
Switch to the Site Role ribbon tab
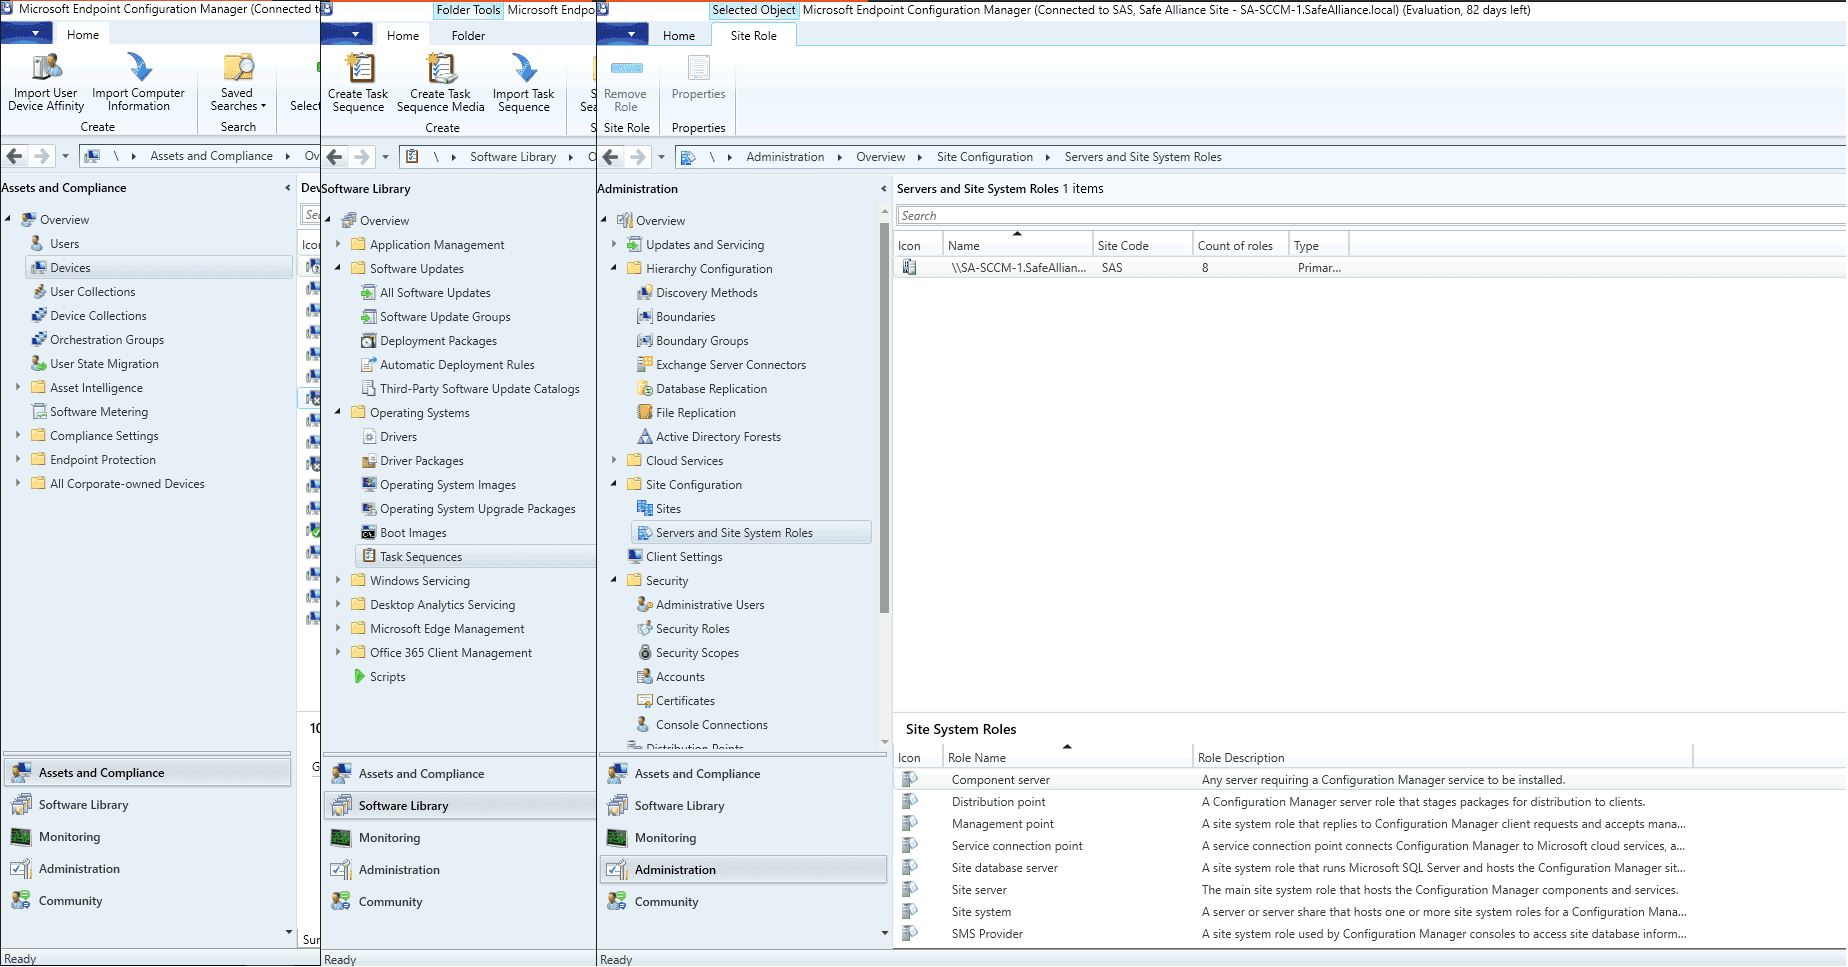tap(753, 35)
